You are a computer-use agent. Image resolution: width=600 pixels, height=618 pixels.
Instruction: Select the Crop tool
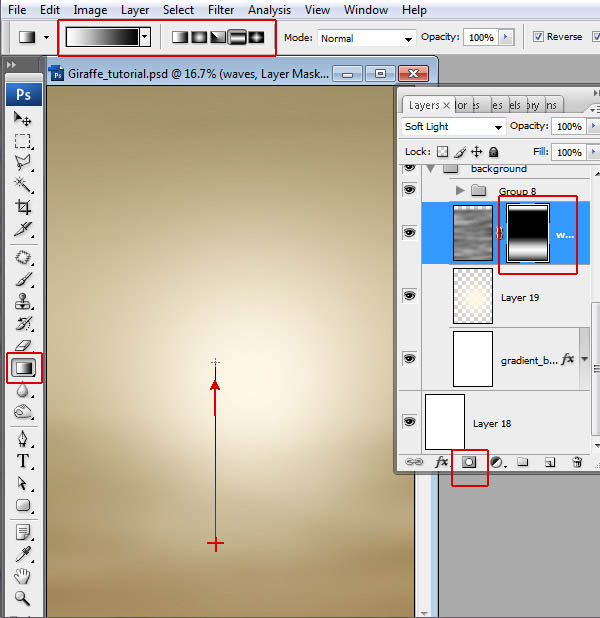click(23, 207)
